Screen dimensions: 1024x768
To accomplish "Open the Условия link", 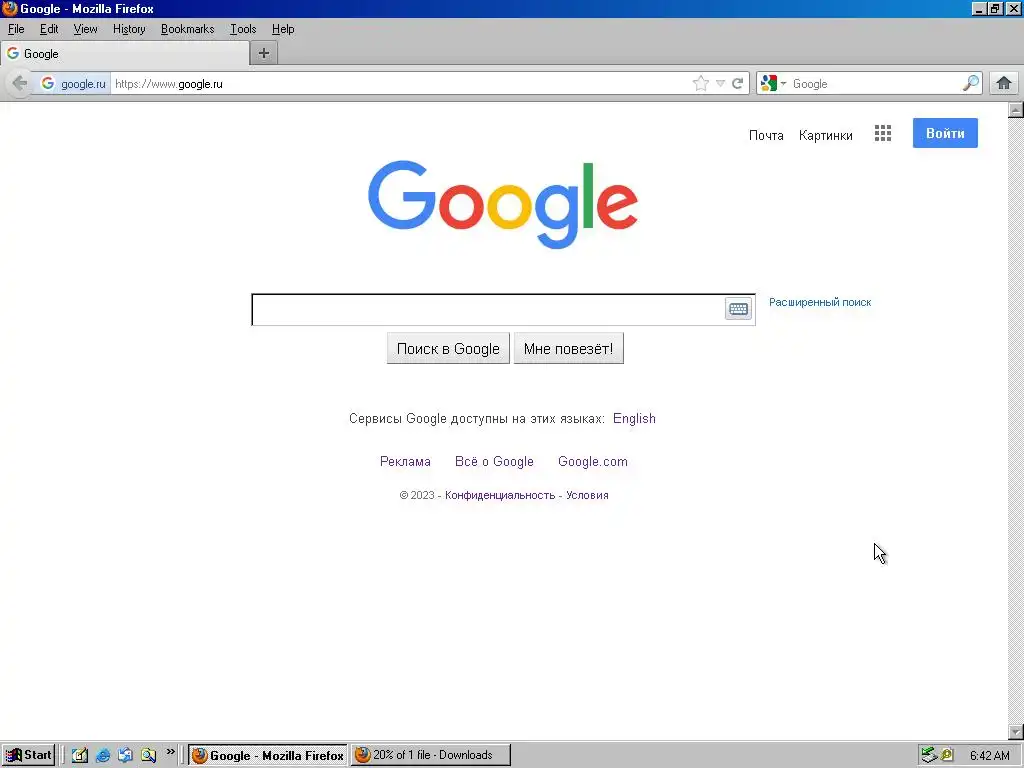I will [587, 496].
